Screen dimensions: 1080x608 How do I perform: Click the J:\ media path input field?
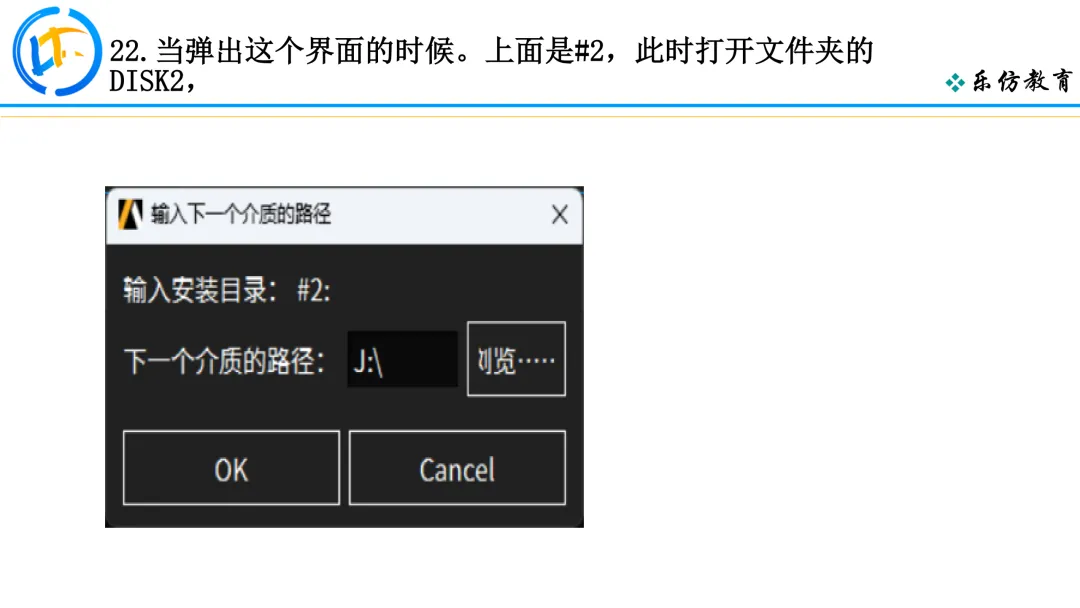402,359
